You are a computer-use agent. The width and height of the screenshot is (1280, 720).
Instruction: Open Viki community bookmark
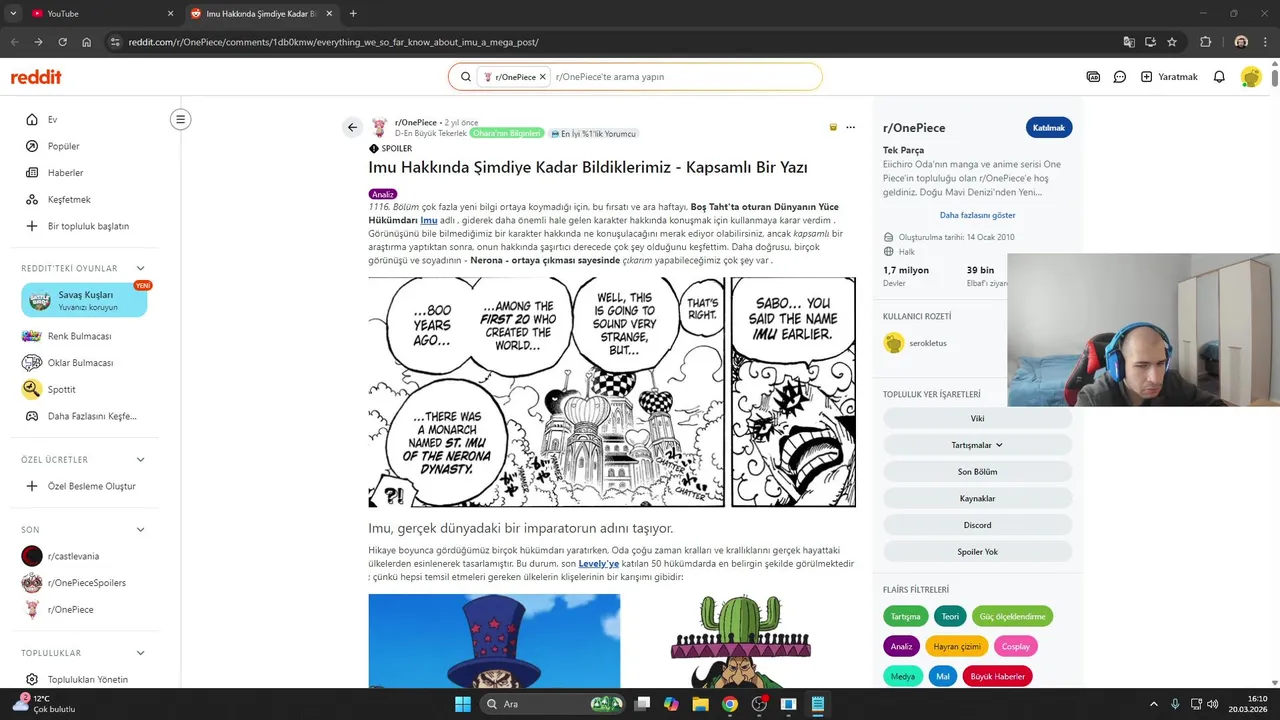click(x=977, y=418)
